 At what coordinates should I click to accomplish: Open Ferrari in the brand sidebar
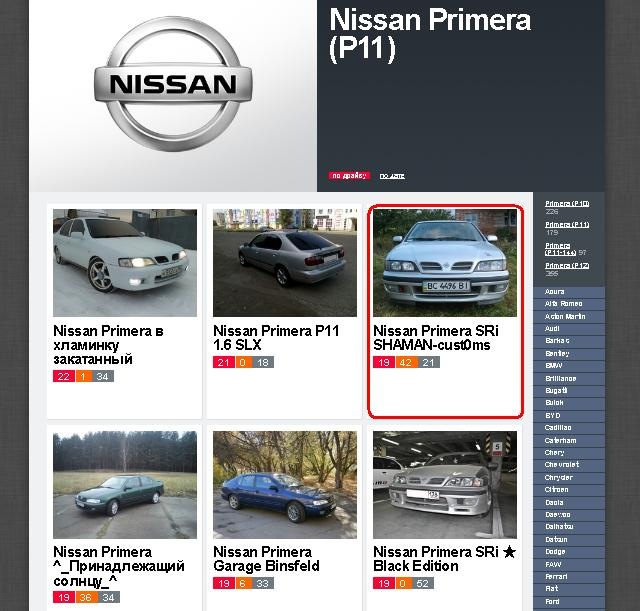[556, 577]
